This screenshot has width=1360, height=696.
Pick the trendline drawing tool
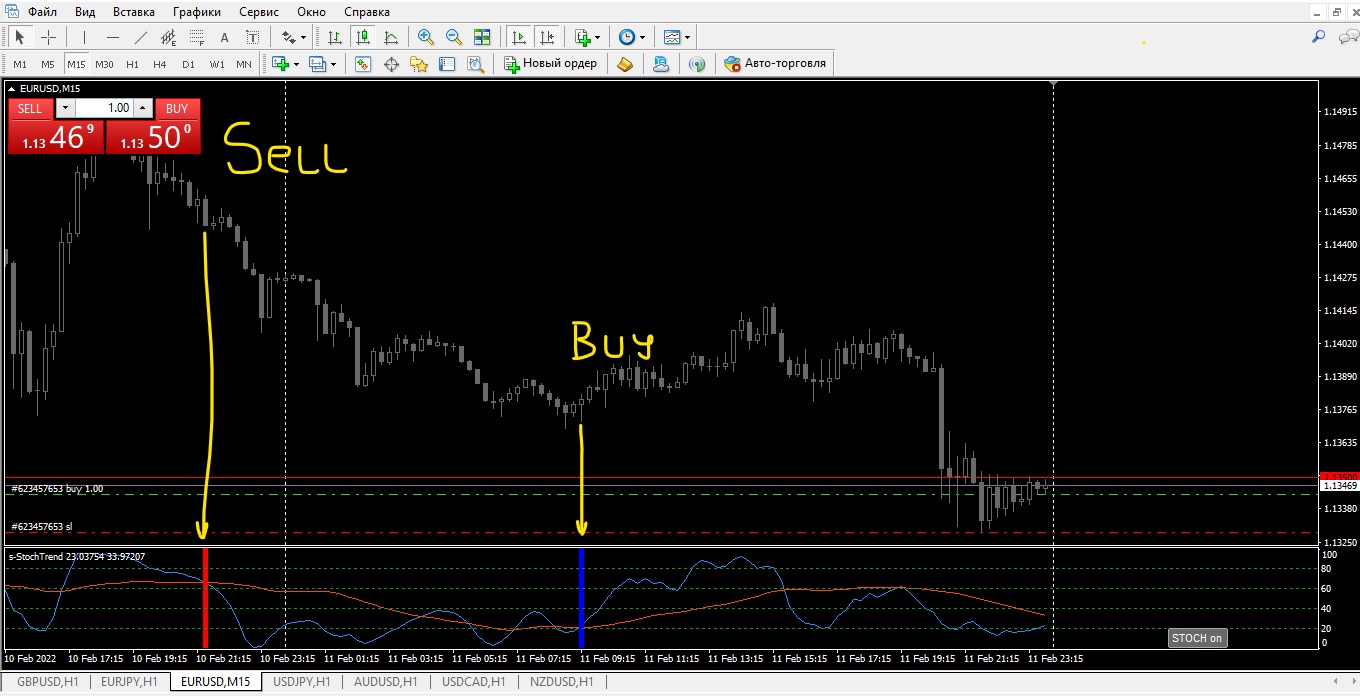coord(141,37)
